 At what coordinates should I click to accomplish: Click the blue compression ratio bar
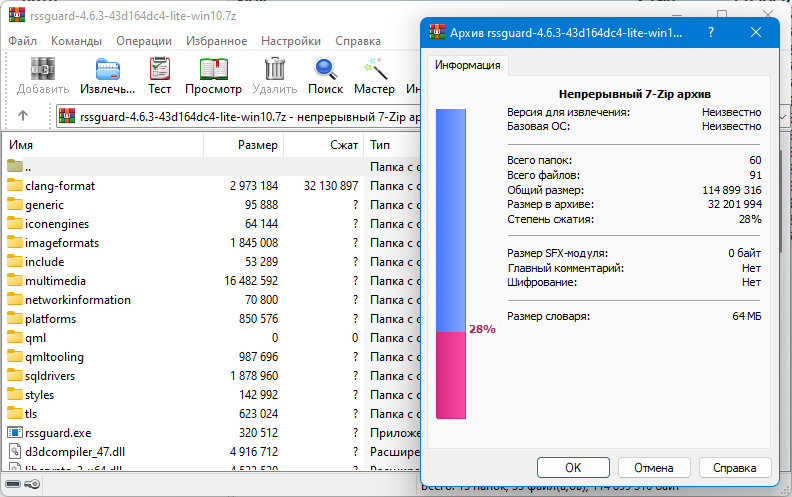pyautogui.click(x=451, y=220)
